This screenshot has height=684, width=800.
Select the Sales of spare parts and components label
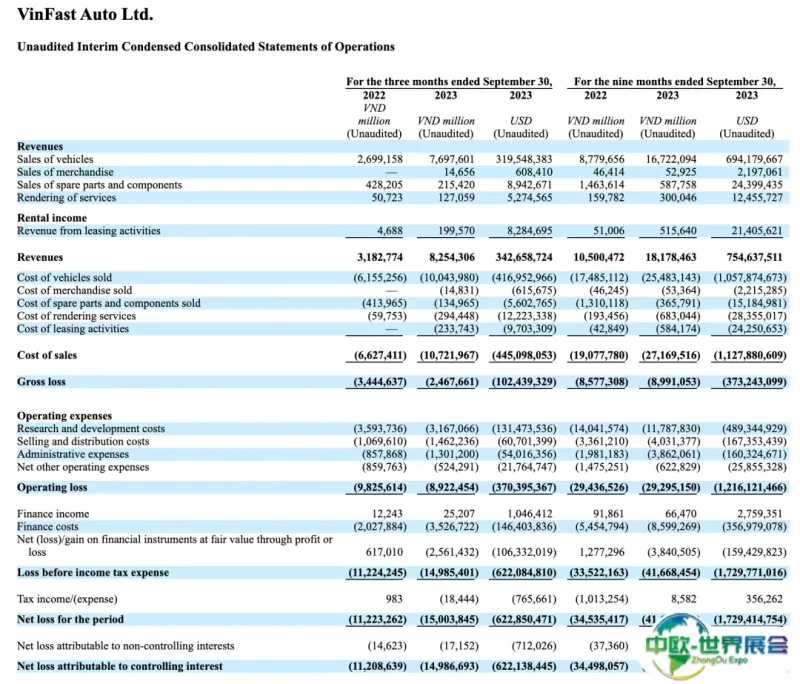tap(99, 185)
